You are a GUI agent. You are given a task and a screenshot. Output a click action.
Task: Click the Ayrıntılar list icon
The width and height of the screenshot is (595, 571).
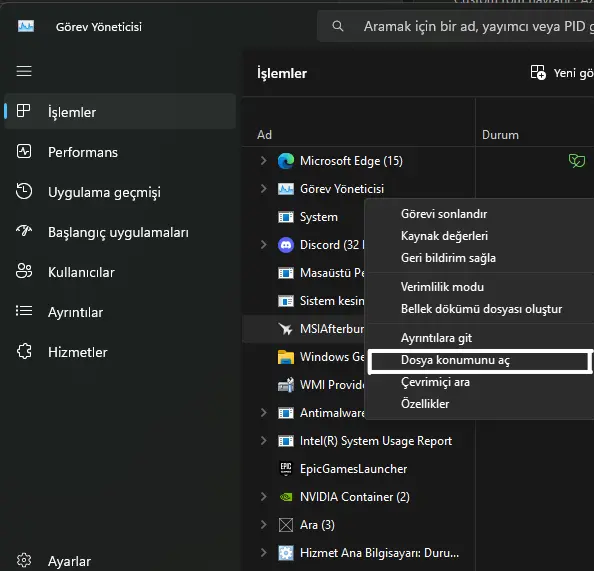[x=24, y=311]
